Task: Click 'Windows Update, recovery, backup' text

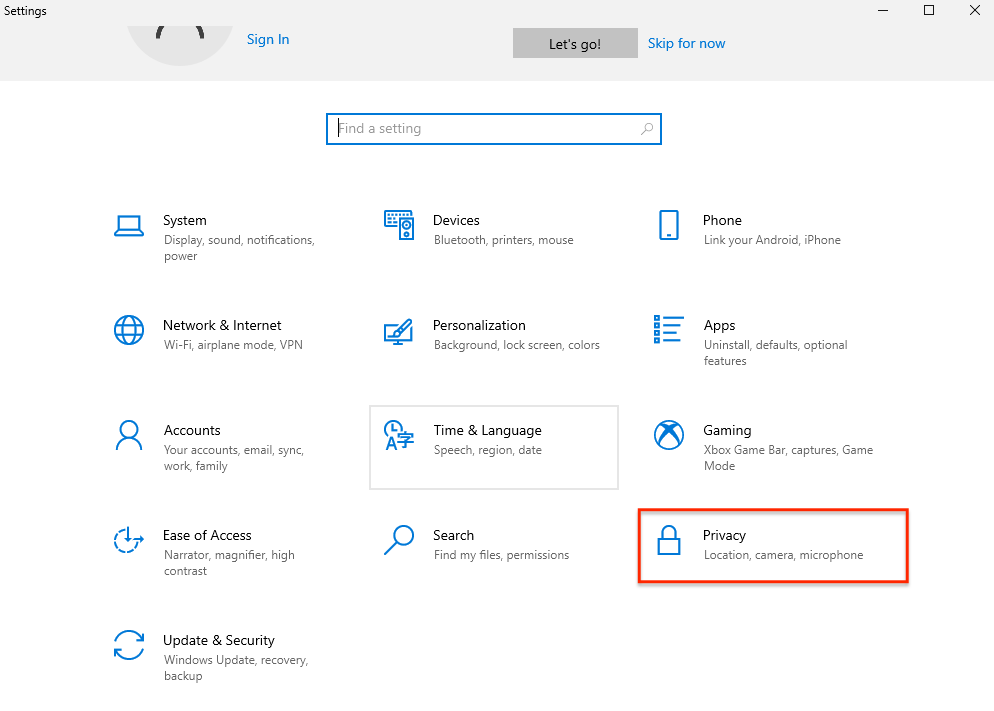Action: 236,668
